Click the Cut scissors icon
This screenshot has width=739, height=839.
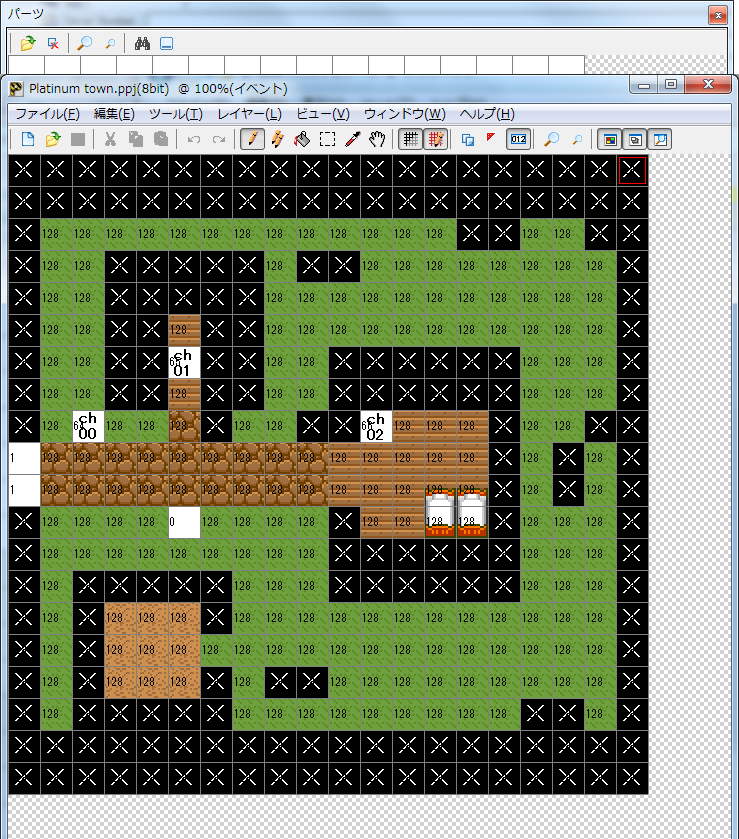click(110, 140)
